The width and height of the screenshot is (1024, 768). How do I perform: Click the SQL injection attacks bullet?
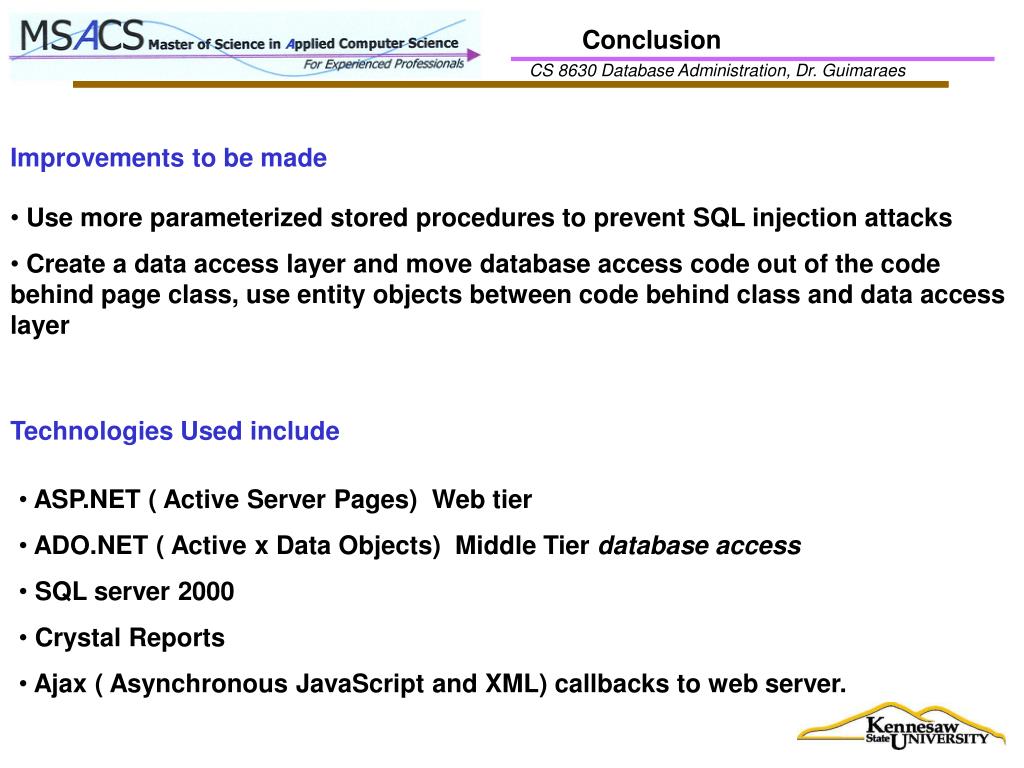coord(482,218)
